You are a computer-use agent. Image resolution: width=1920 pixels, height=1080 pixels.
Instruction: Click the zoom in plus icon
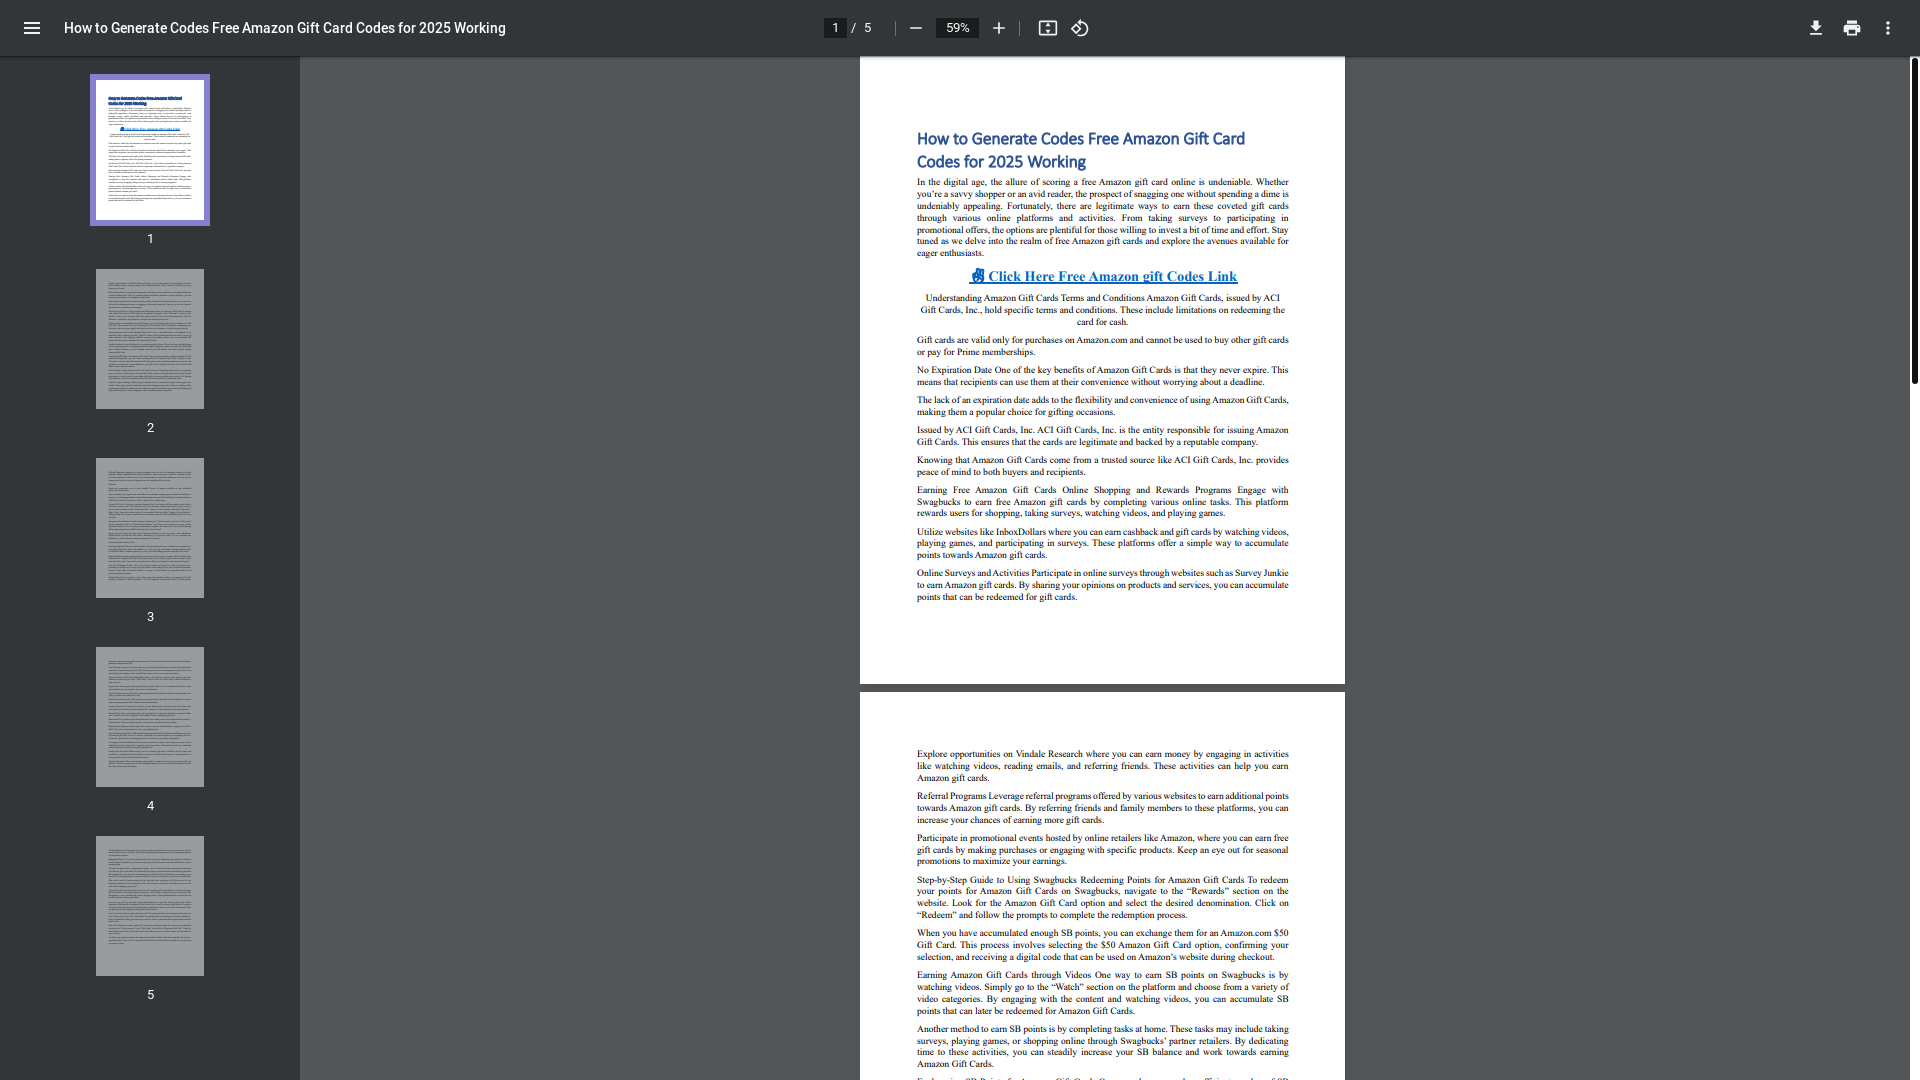[998, 28]
